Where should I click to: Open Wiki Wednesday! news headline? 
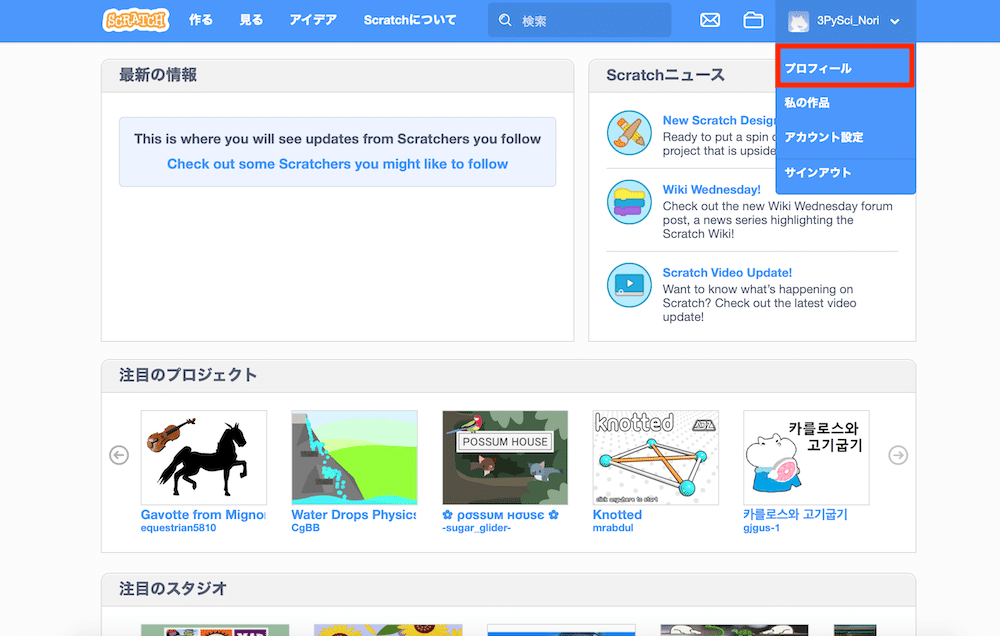pos(712,189)
